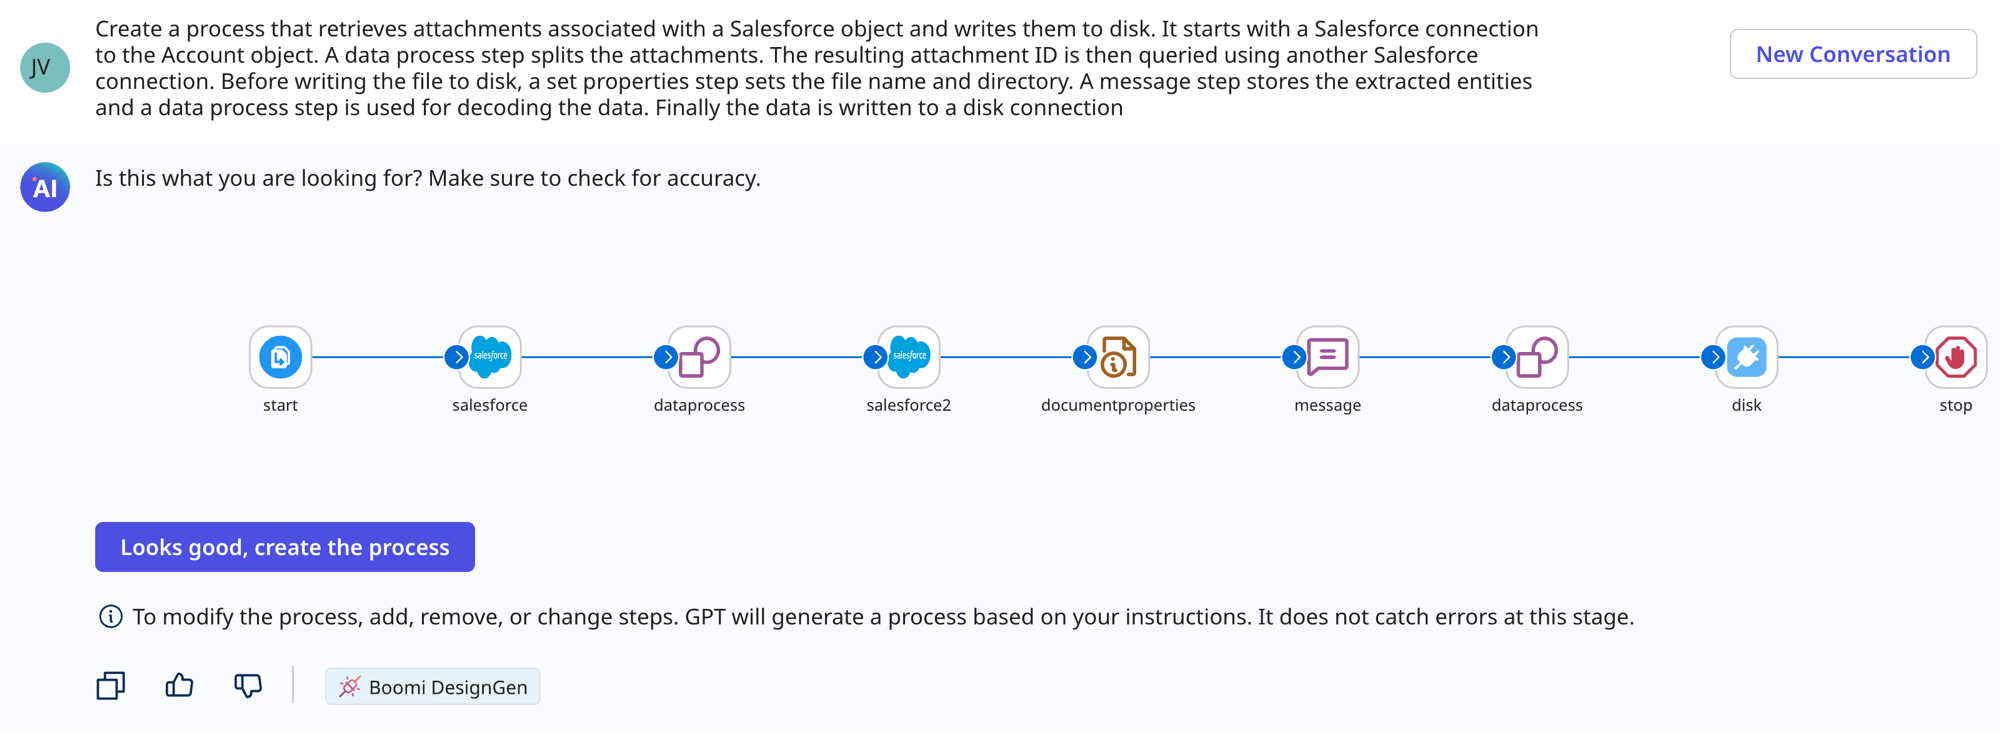Click the info icon next to the modify note
The width and height of the screenshot is (2000, 734).
pyautogui.click(x=110, y=617)
